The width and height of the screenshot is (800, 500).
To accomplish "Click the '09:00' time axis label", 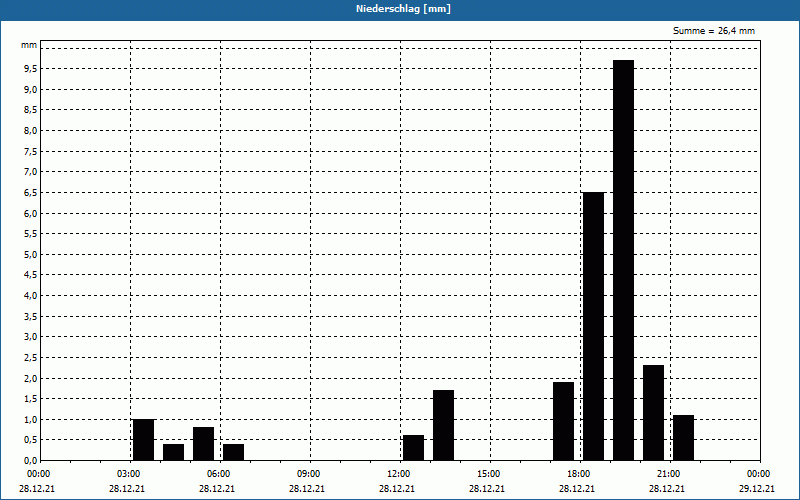I will click(308, 474).
